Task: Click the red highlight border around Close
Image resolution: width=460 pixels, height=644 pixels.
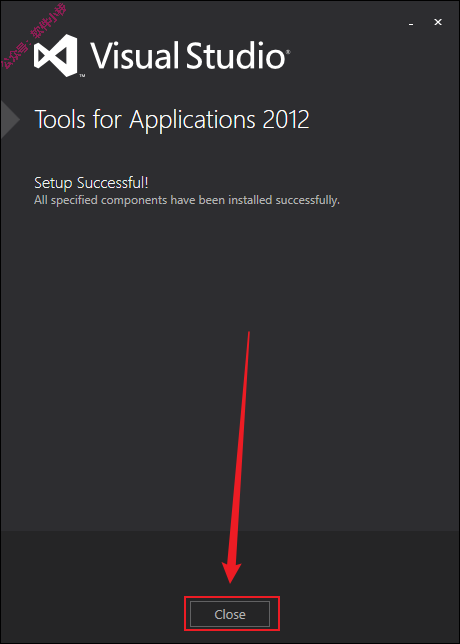Action: click(x=232, y=598)
